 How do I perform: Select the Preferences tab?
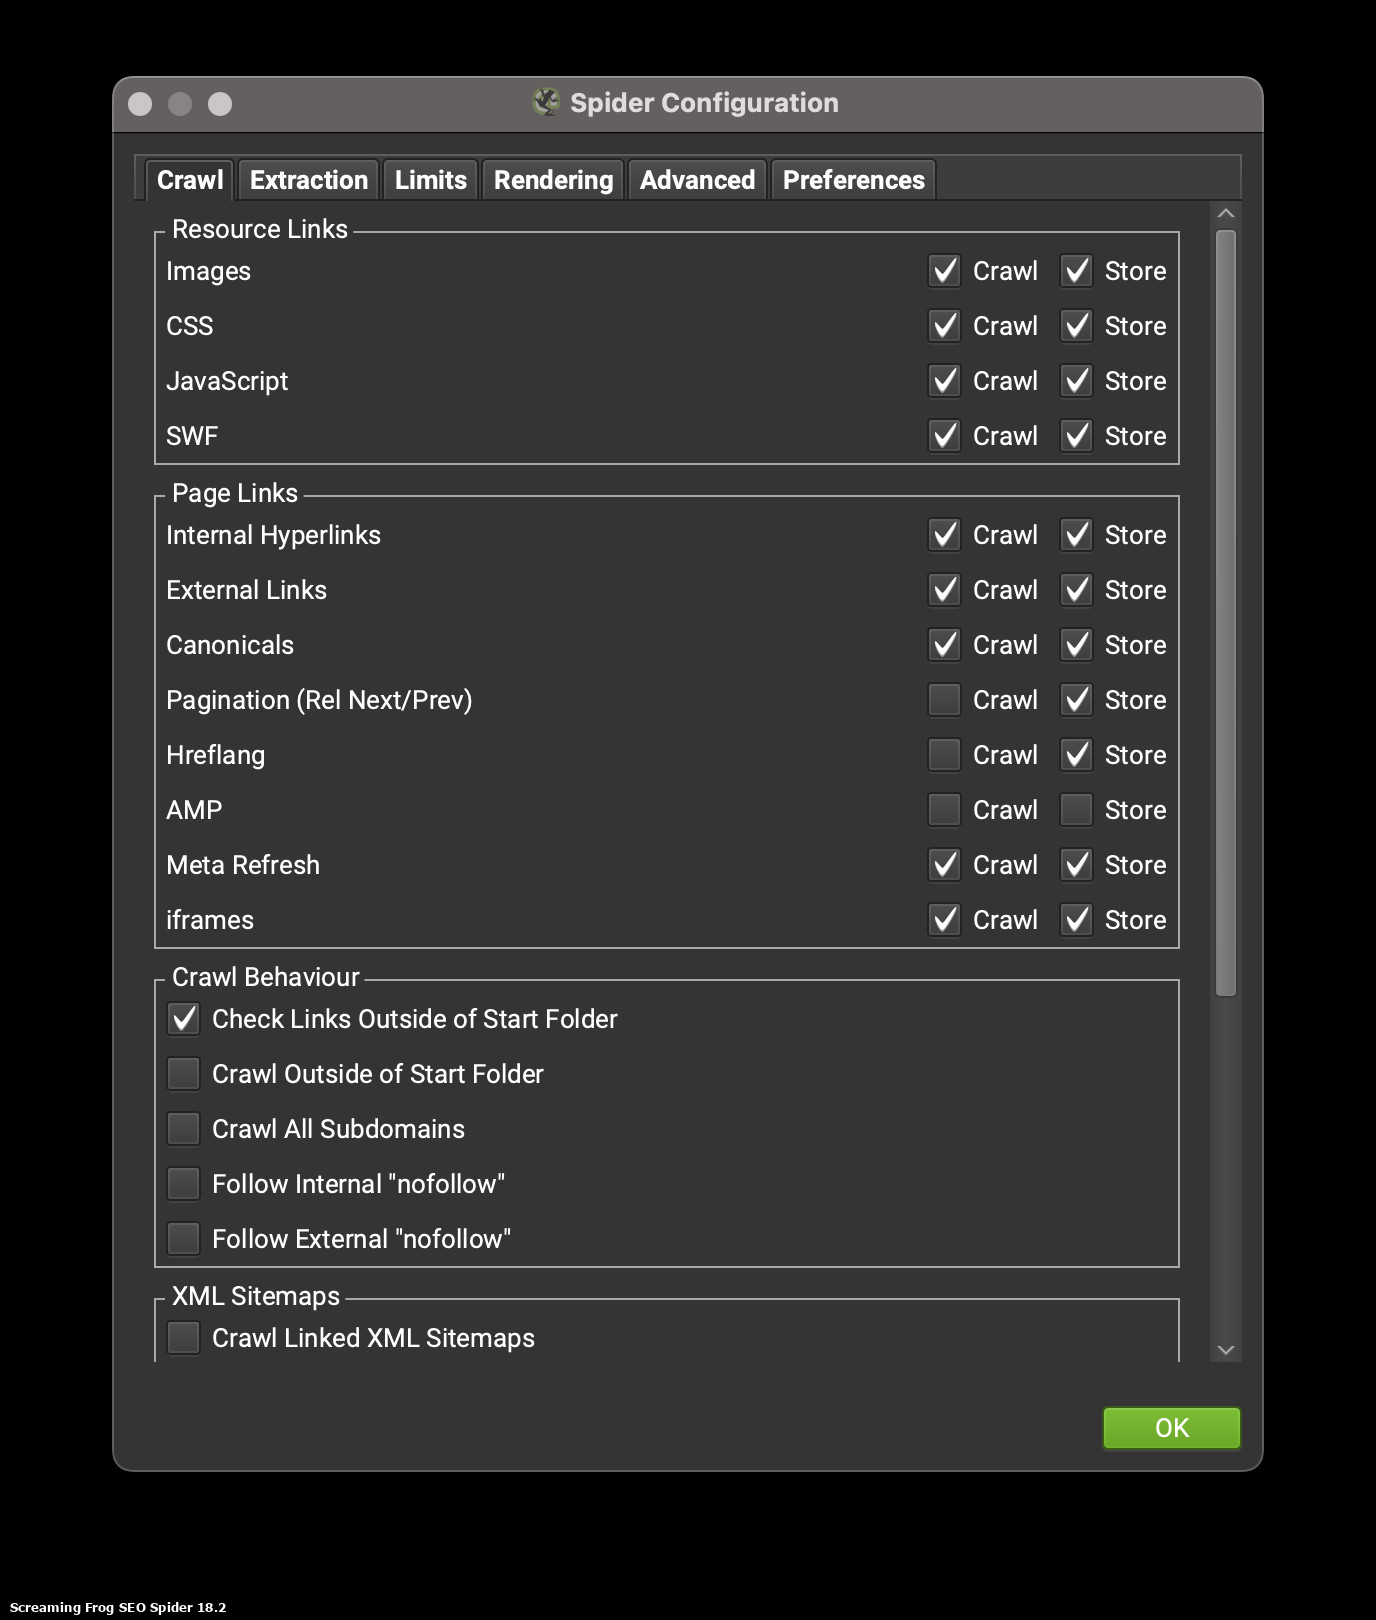tap(853, 180)
